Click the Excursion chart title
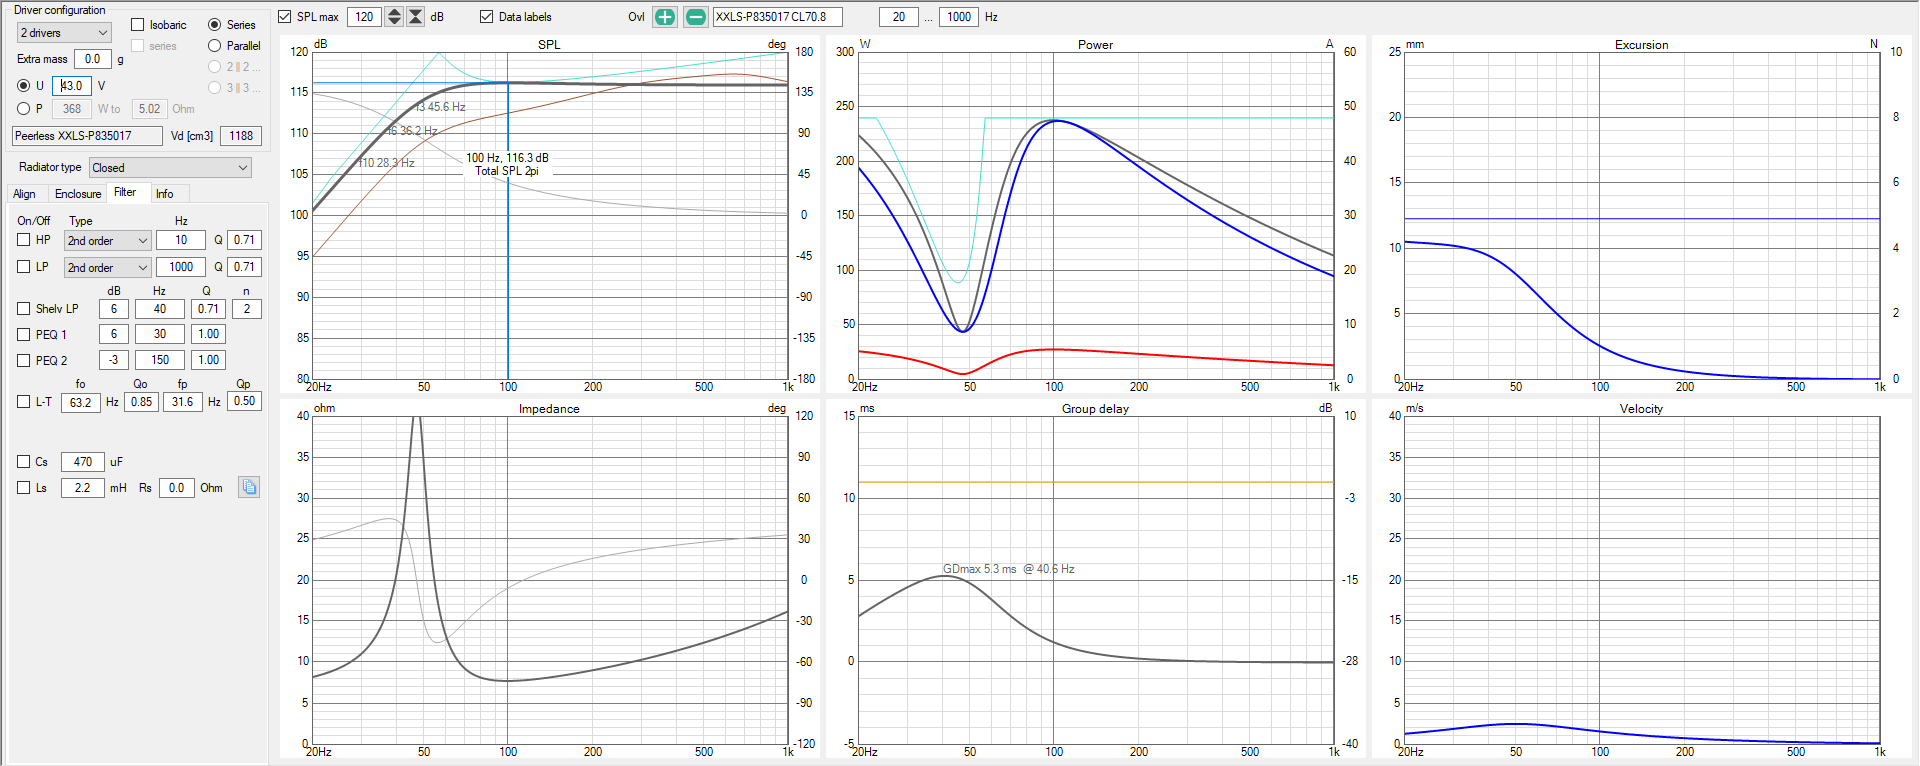The height and width of the screenshot is (766, 1920). (x=1641, y=45)
